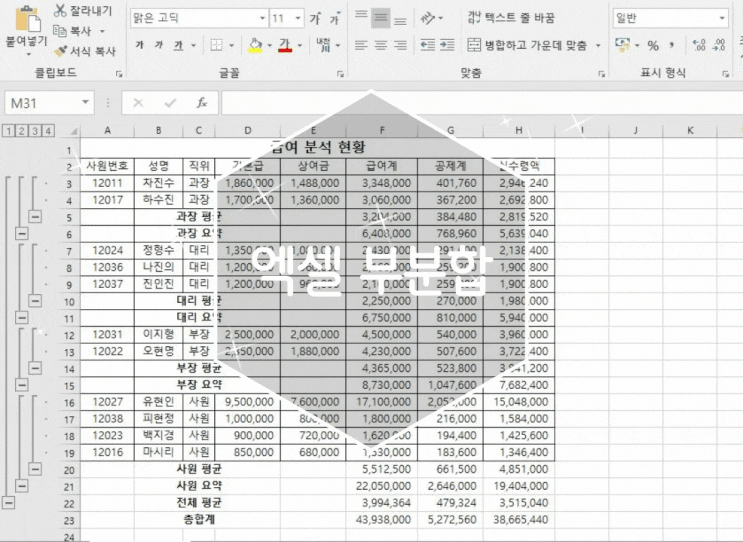Open the font name dropdown (맑은 고딕)
The width and height of the screenshot is (743, 542).
[x=262, y=18]
